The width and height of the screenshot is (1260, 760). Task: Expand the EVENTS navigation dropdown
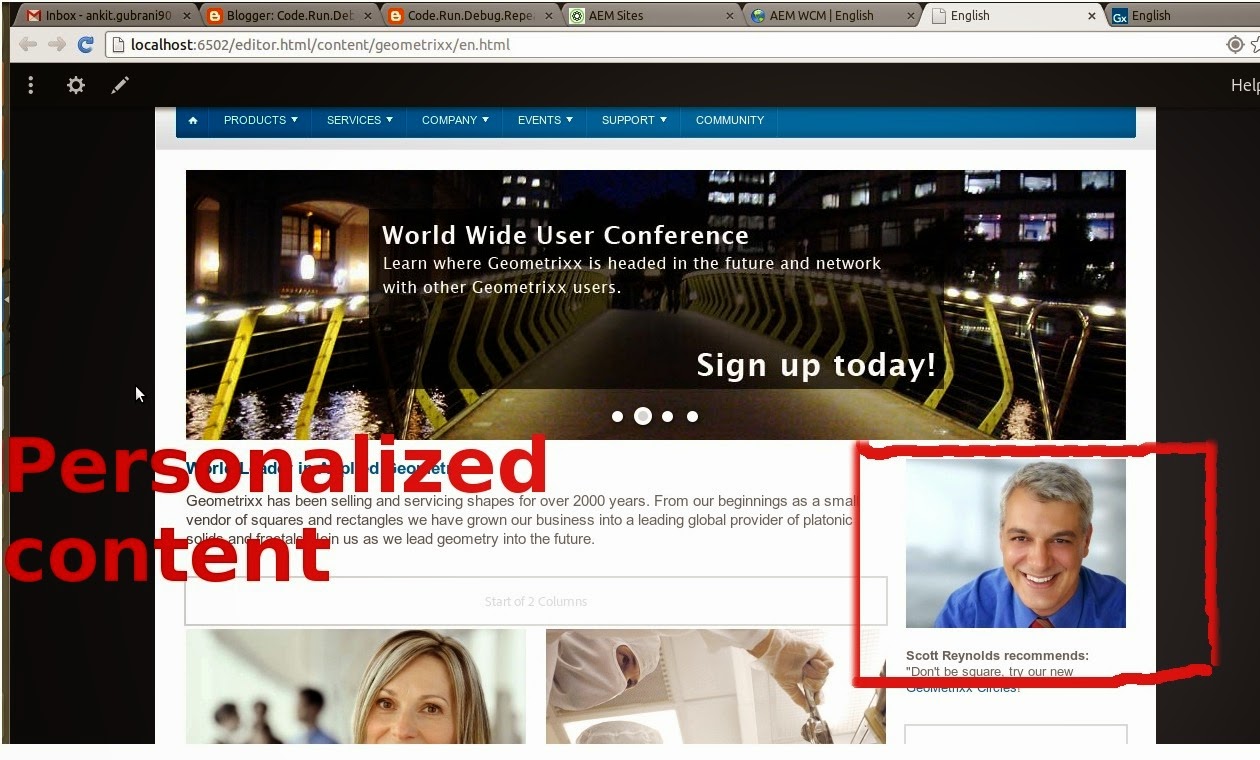544,120
